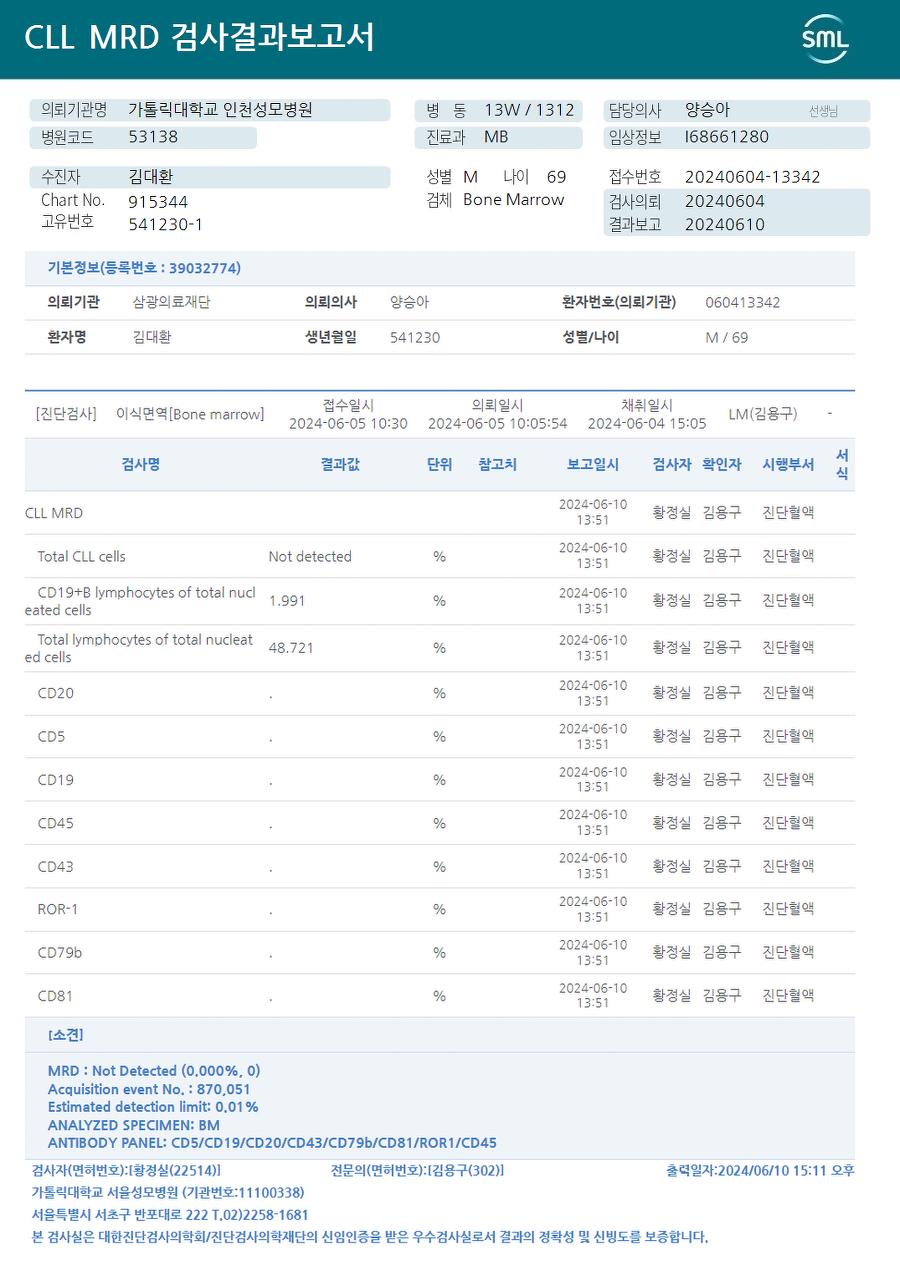The image size is (900, 1271).
Task: Click '가톨릭대학교 서울성모병원 (기관번호:11100338)'
Action: (168, 1192)
